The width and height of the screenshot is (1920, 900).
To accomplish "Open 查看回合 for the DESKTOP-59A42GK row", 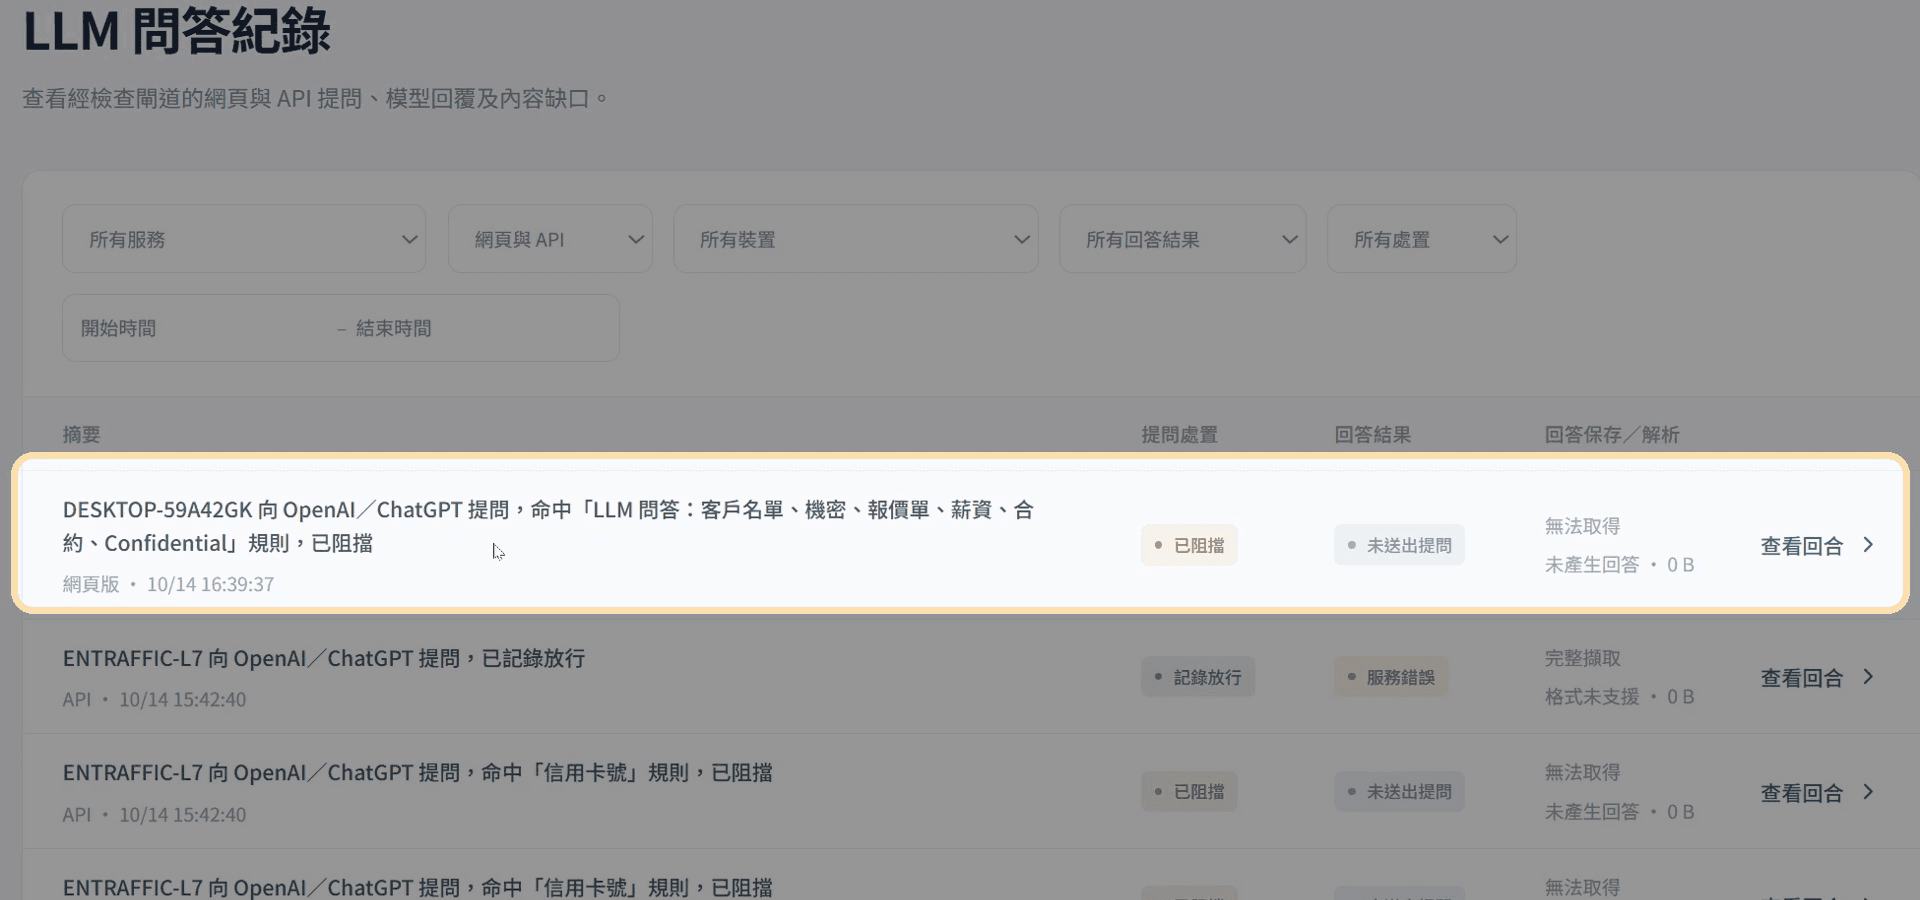I will click(x=1801, y=546).
